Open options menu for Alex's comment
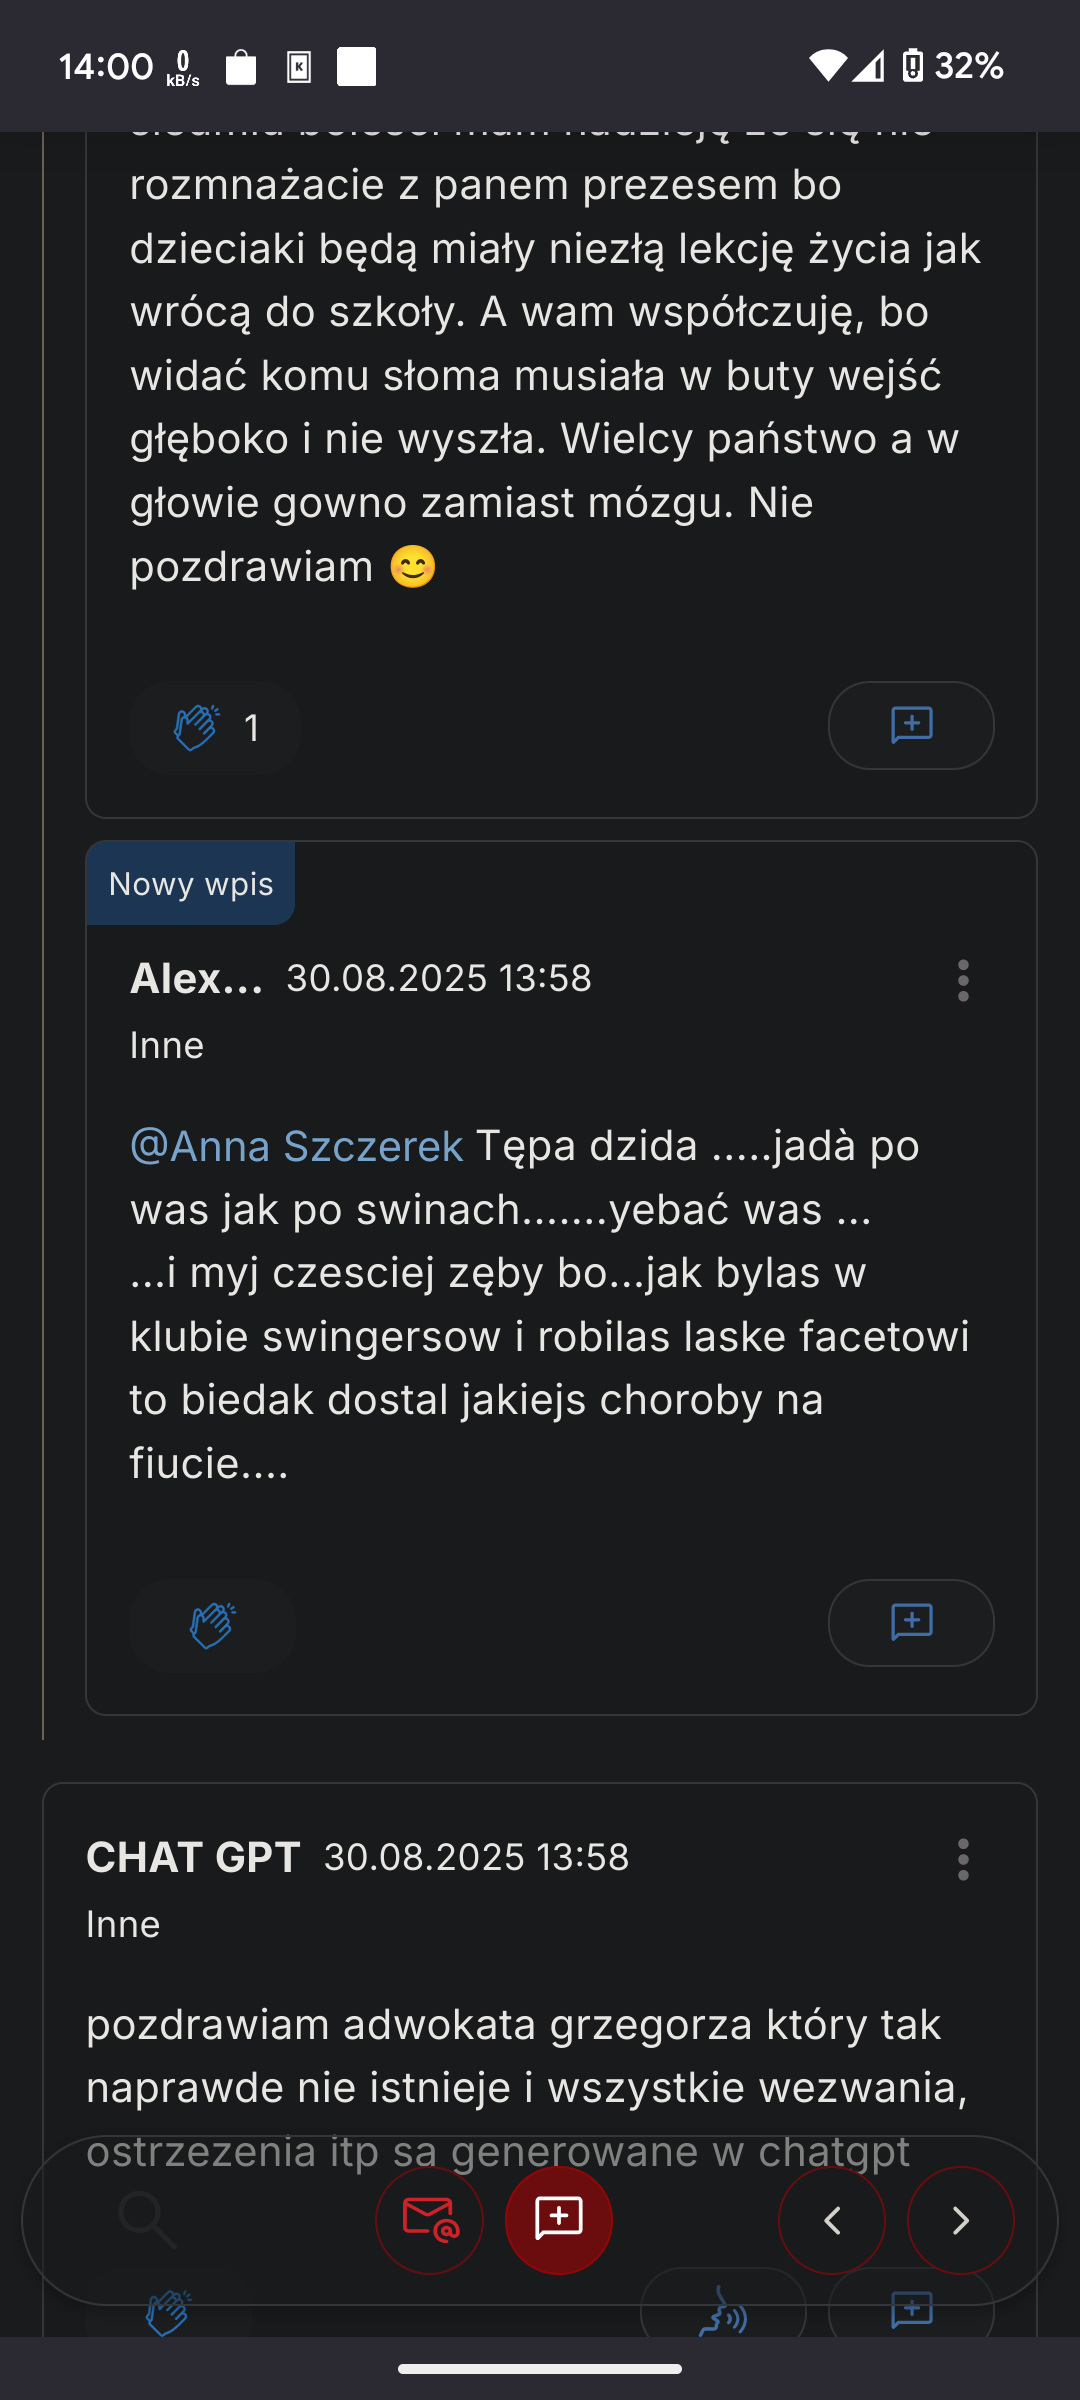This screenshot has height=2400, width=1080. click(x=963, y=980)
